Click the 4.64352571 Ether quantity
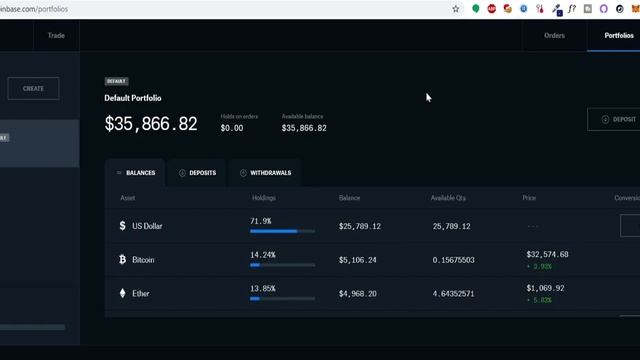 tap(453, 294)
